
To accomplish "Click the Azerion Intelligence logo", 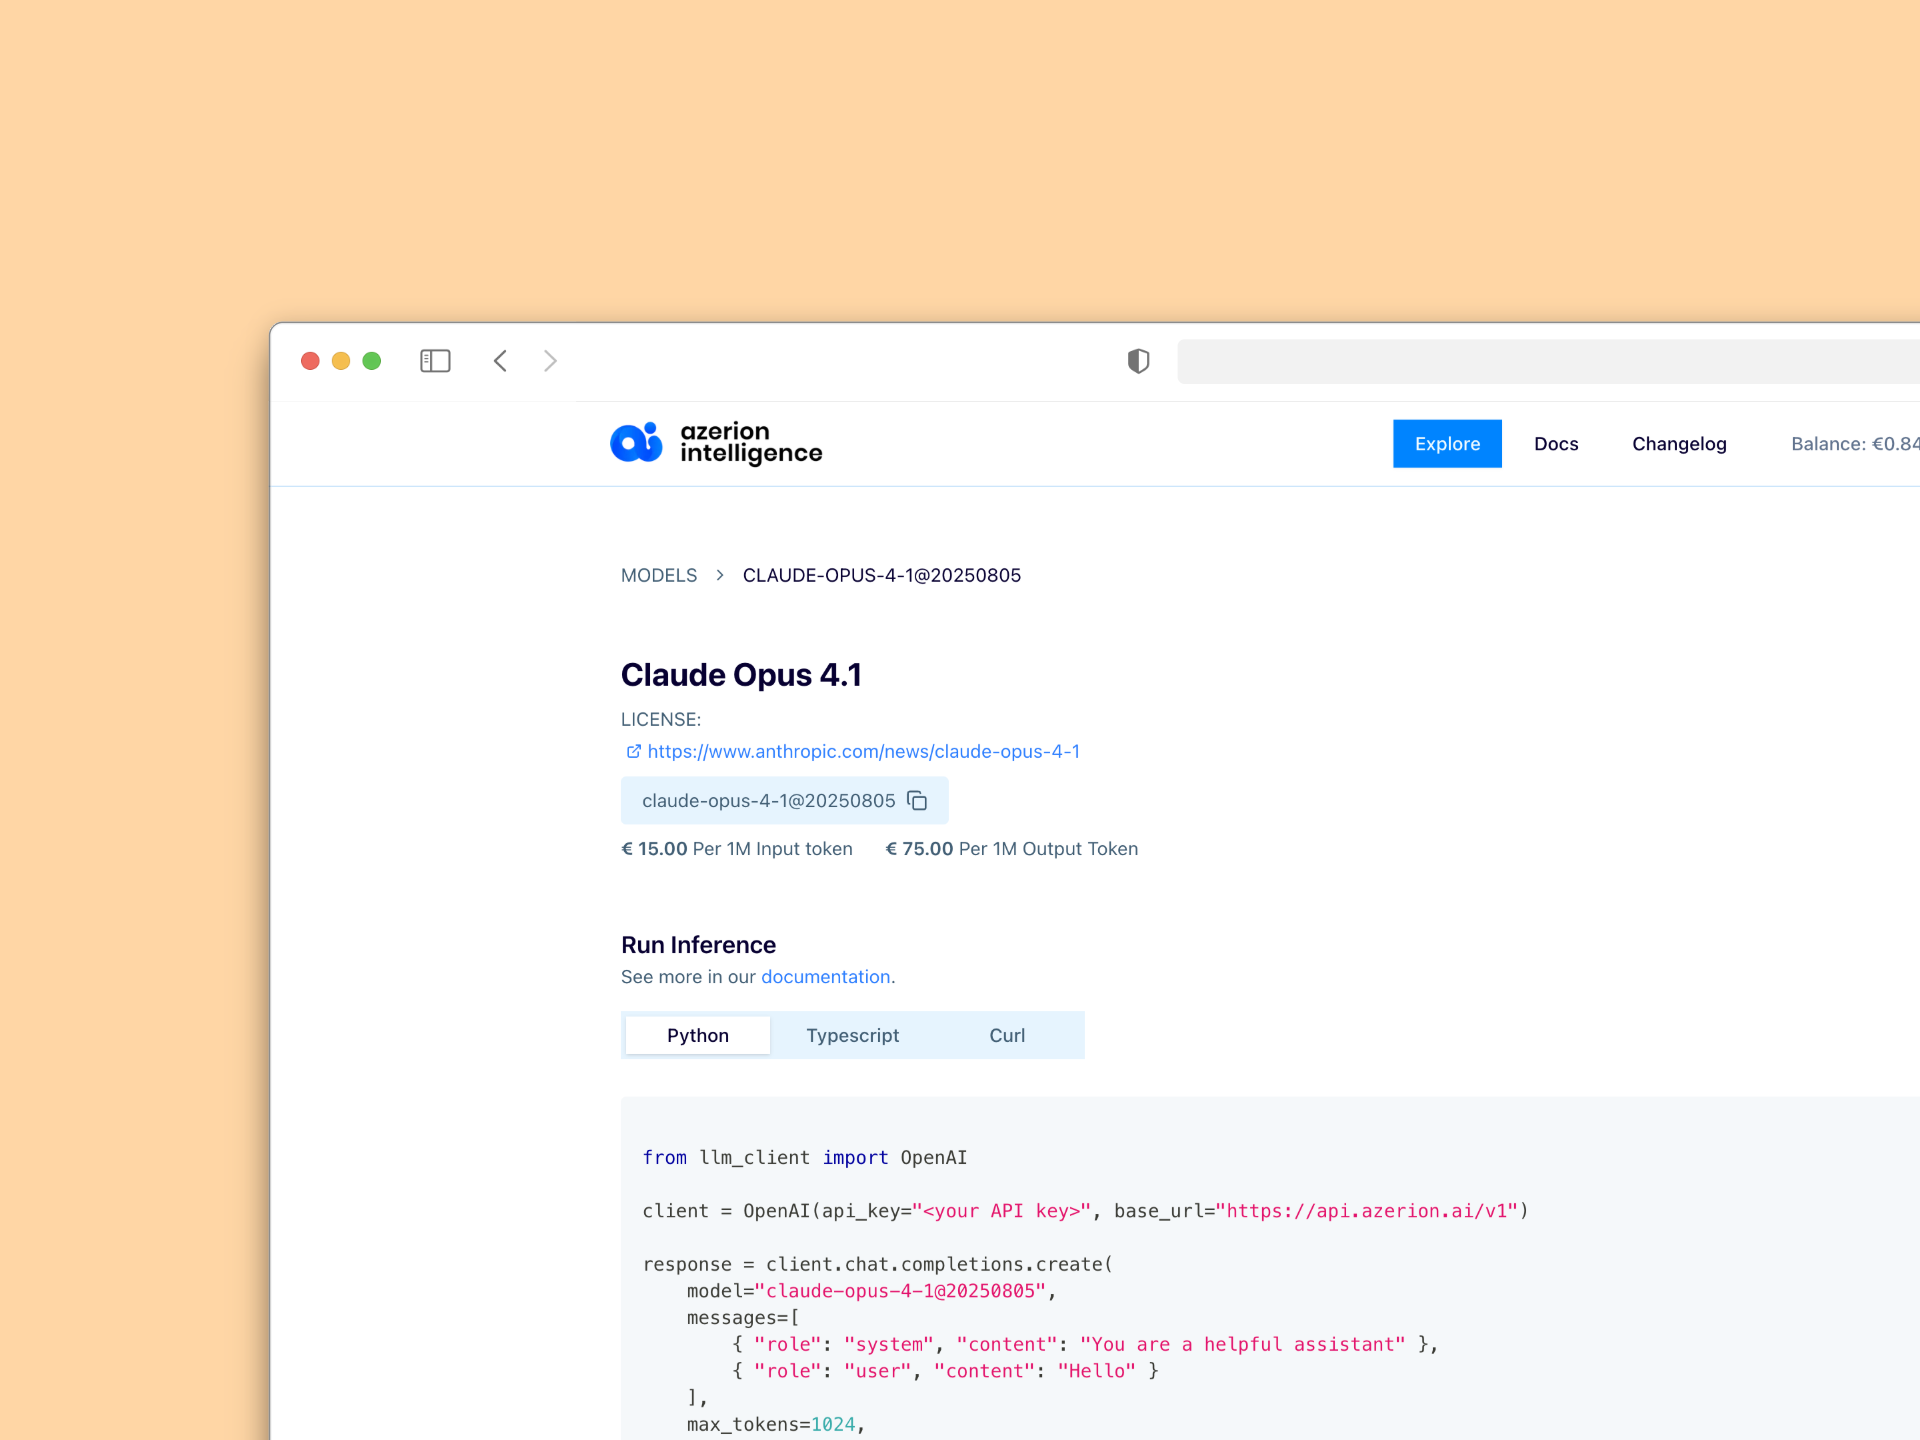I will coord(716,443).
